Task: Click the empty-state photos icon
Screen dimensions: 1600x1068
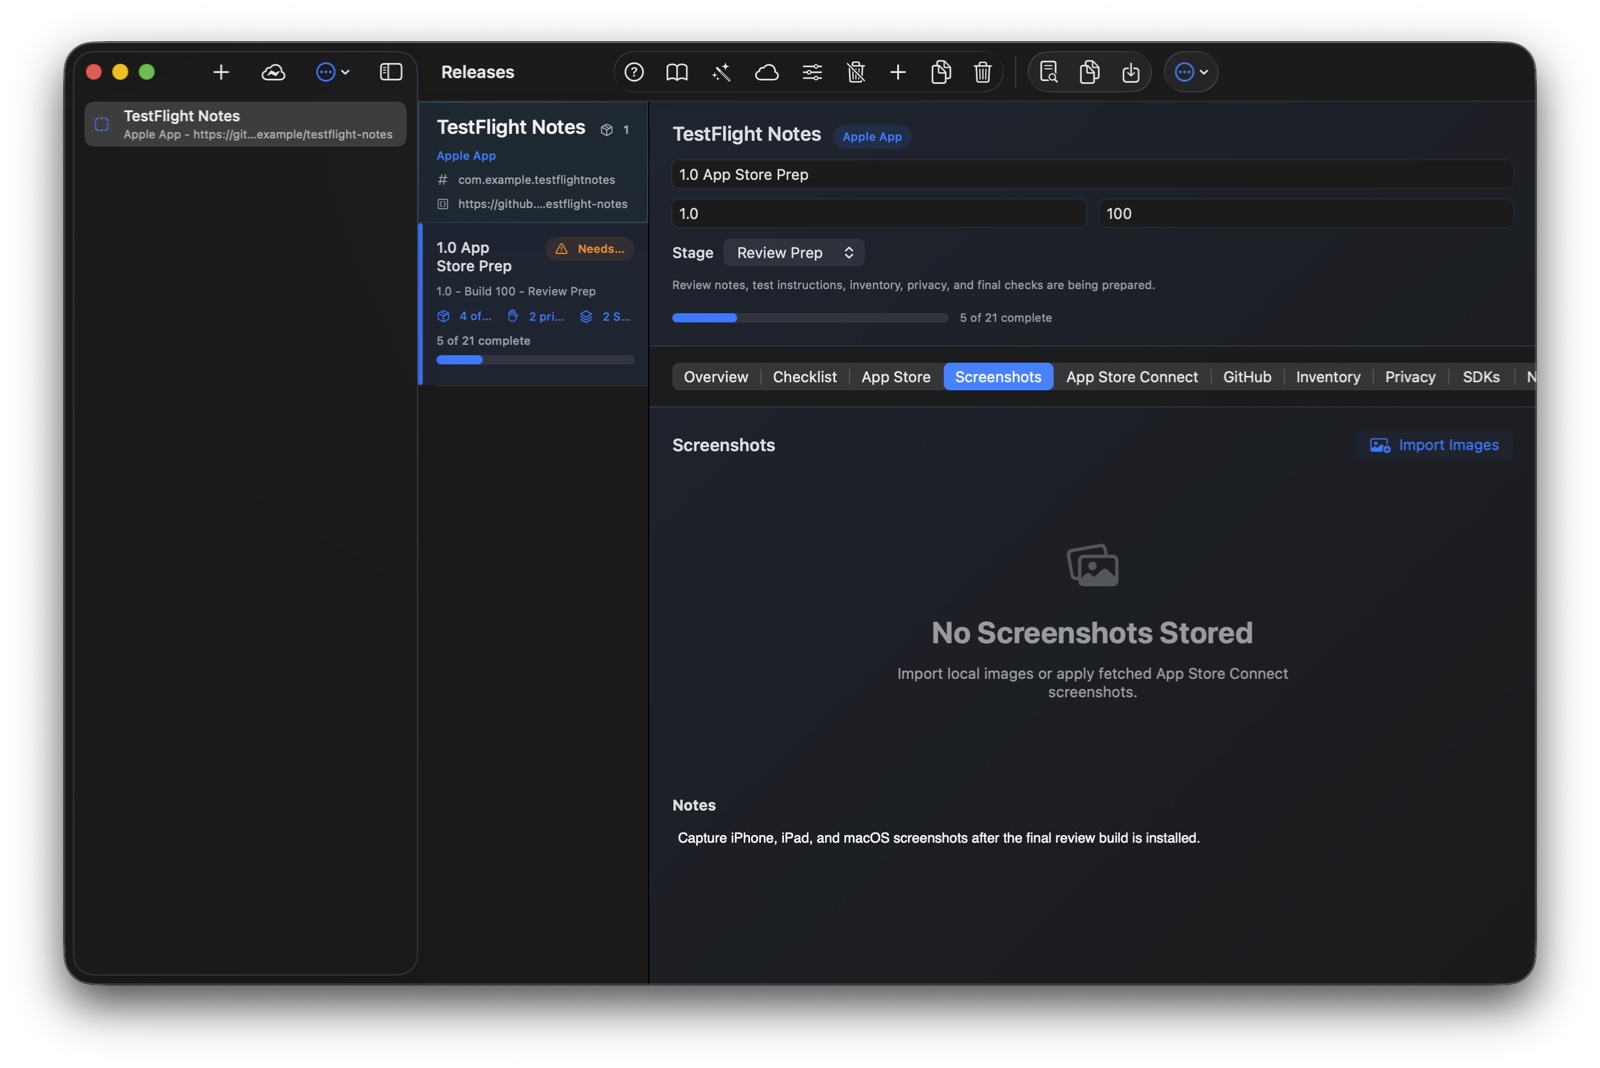Action: tap(1093, 566)
